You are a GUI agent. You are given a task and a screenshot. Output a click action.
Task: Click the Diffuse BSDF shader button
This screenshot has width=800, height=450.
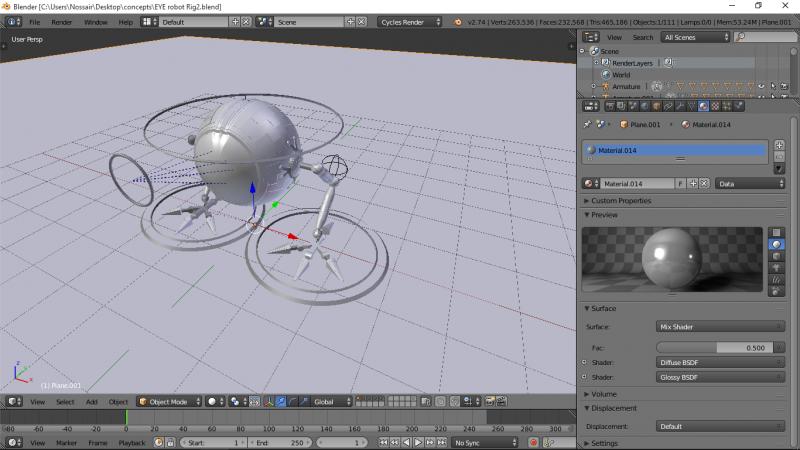pyautogui.click(x=720, y=362)
